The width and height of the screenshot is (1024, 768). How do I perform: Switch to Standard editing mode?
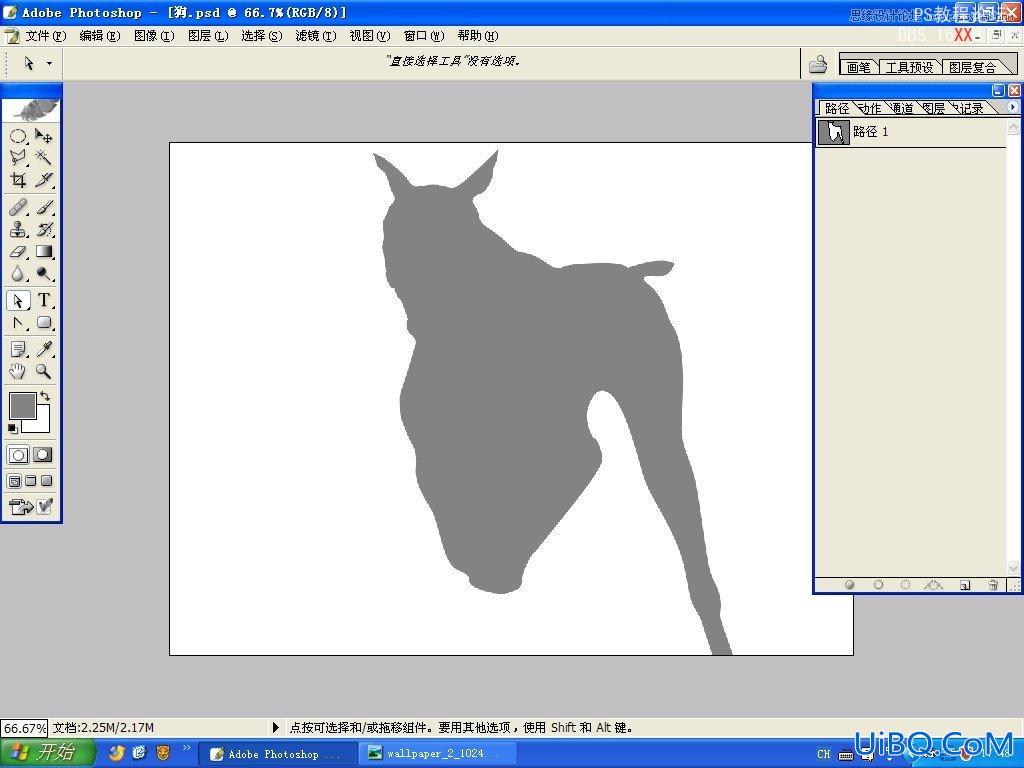pyautogui.click(x=18, y=455)
